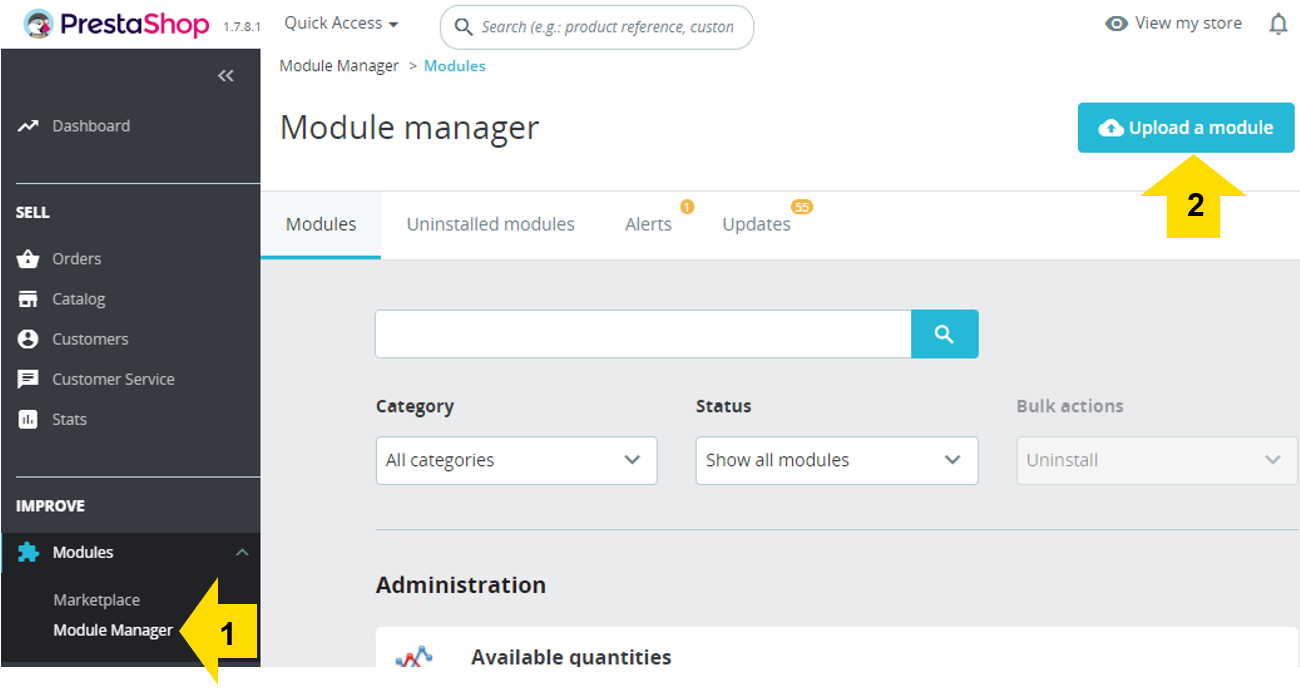Open notifications bell icon
The image size is (1300, 694).
pyautogui.click(x=1278, y=24)
